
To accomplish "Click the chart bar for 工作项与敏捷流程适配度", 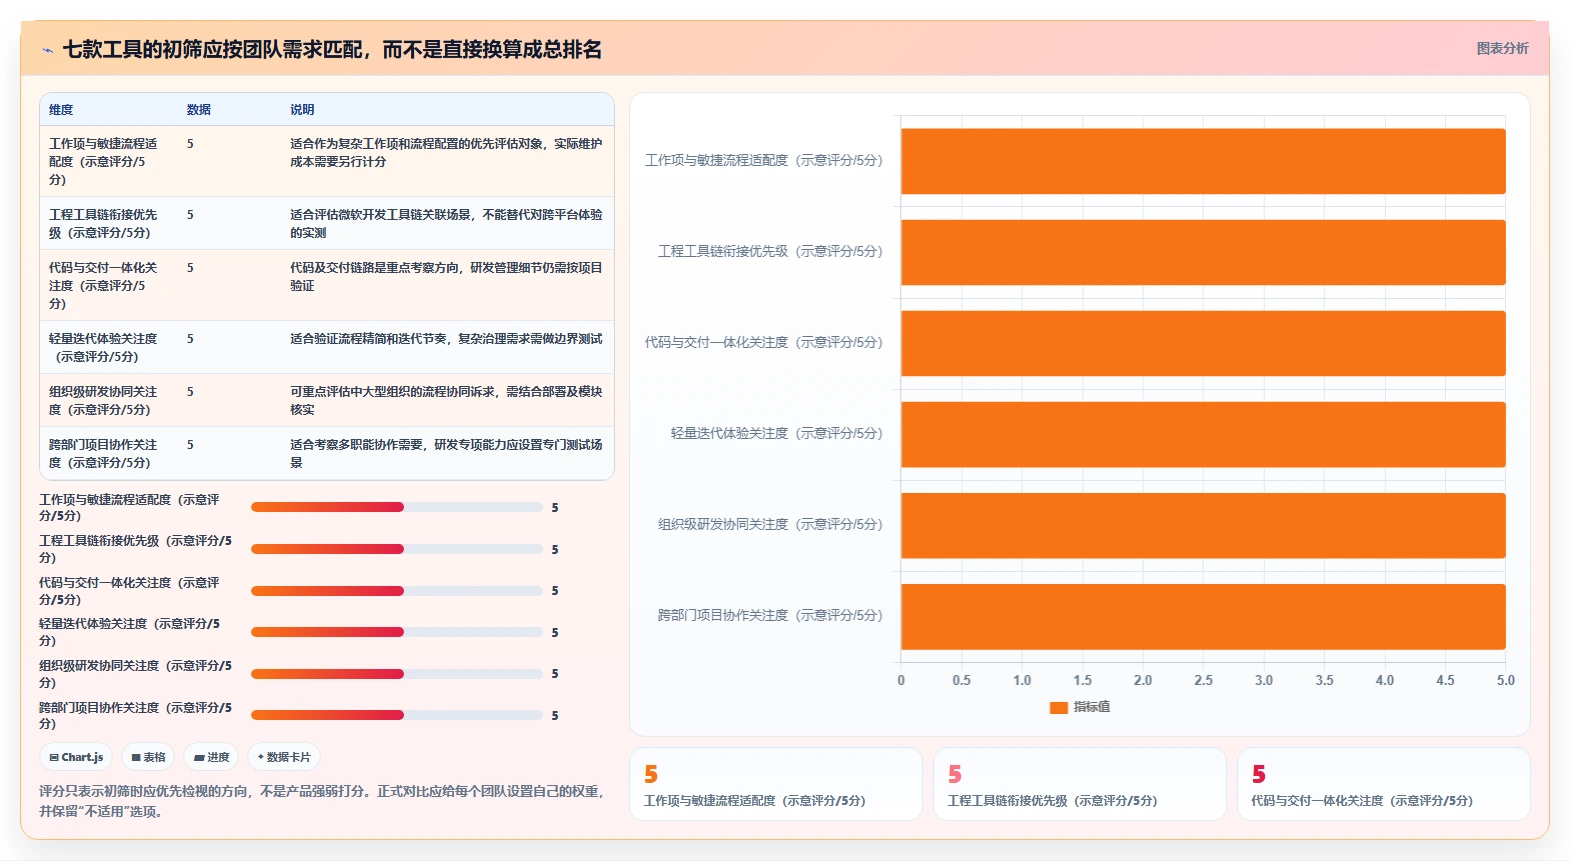I will [x=1203, y=161].
